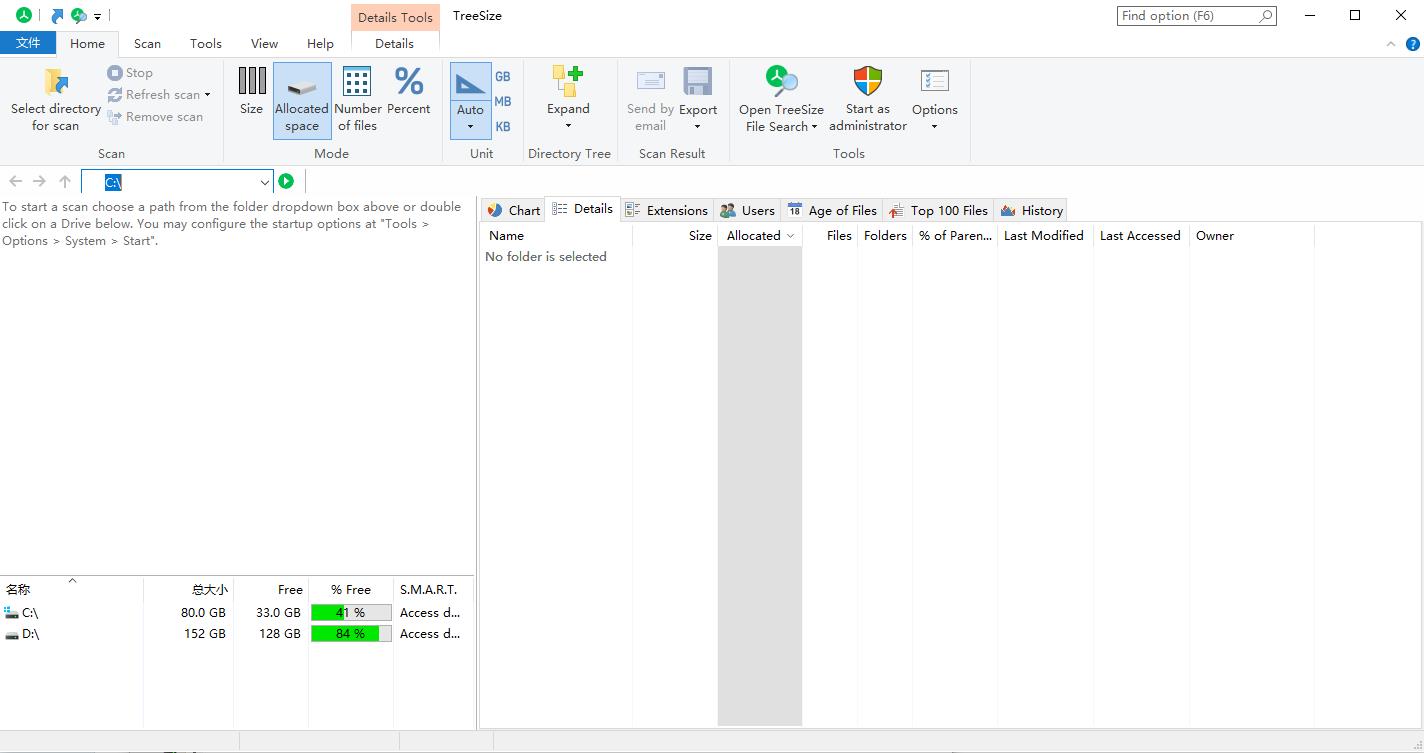Sort by the Allocated column header

(760, 236)
